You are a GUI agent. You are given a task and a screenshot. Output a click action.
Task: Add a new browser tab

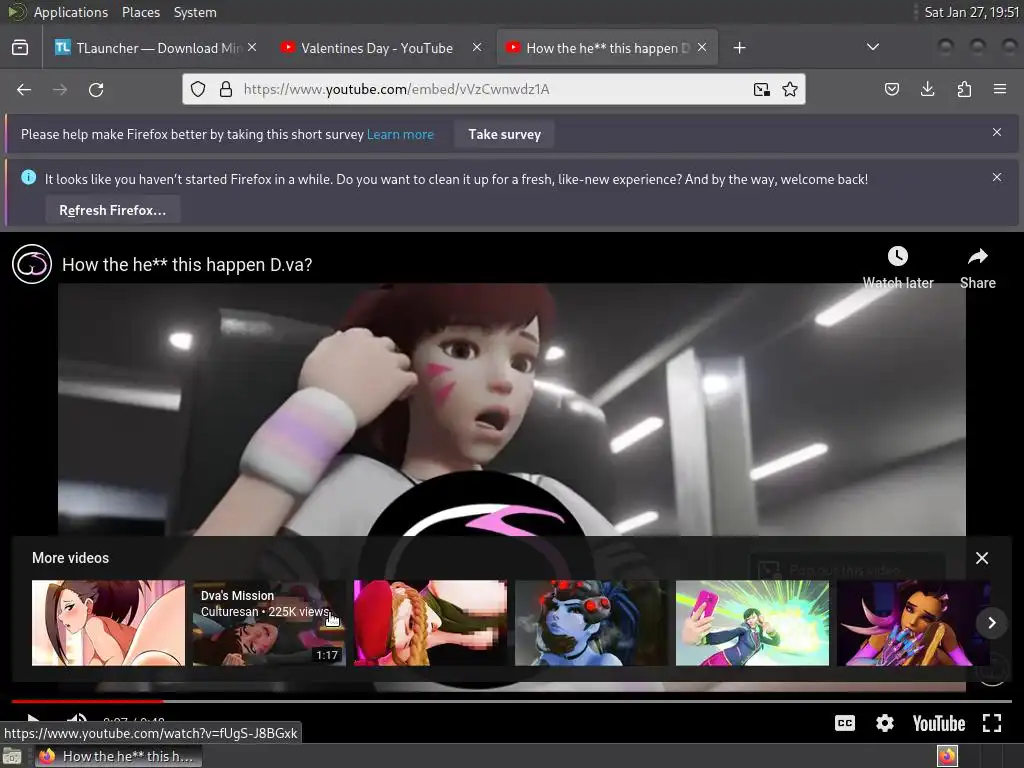tap(739, 48)
